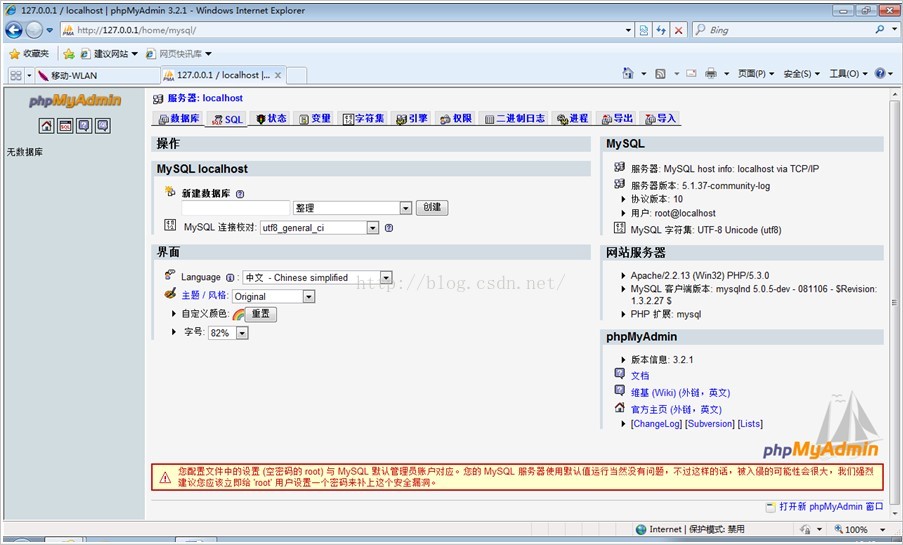This screenshot has height=545, width=903.
Task: Open the address bar history dropdown arrow
Action: pyautogui.click(x=628, y=30)
